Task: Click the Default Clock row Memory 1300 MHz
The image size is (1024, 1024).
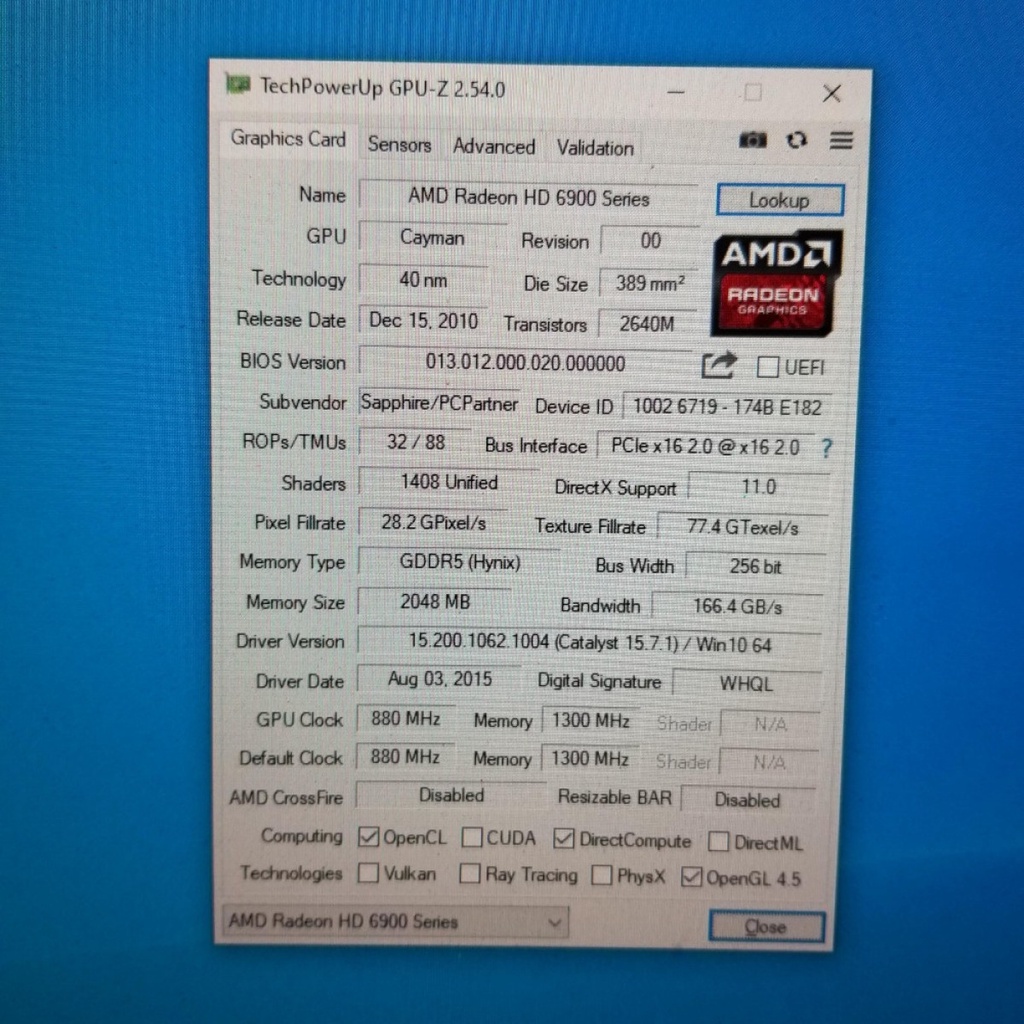Action: point(590,759)
